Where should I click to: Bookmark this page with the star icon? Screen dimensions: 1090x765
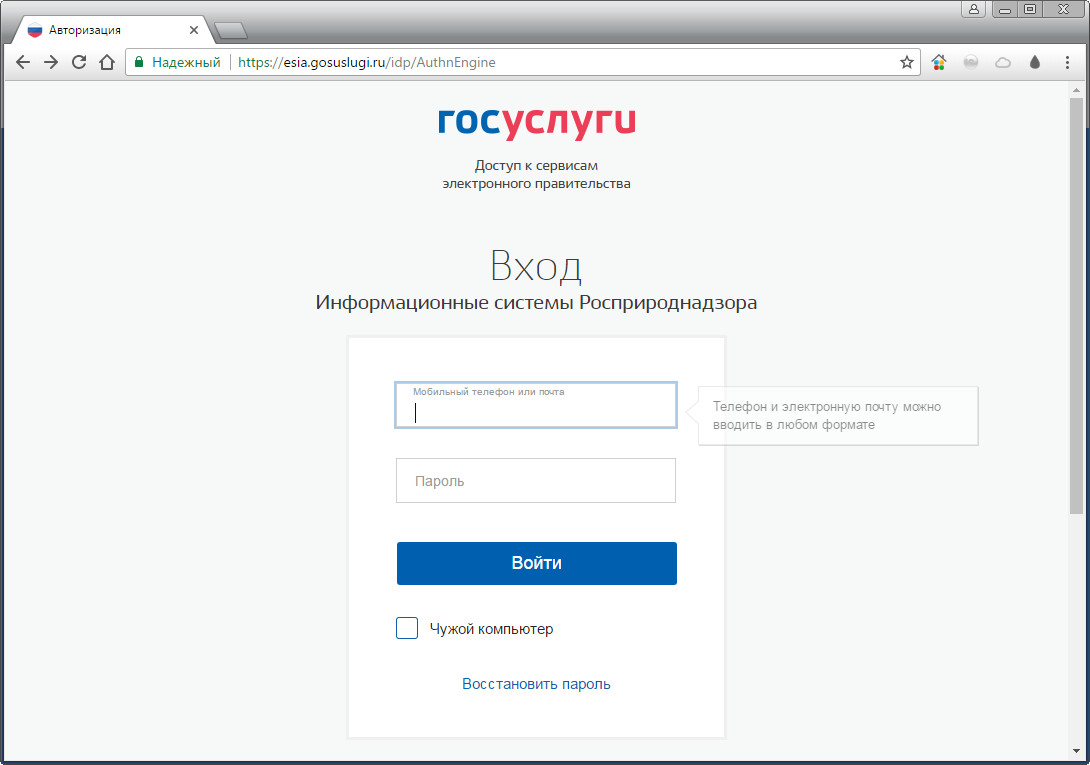coord(906,63)
